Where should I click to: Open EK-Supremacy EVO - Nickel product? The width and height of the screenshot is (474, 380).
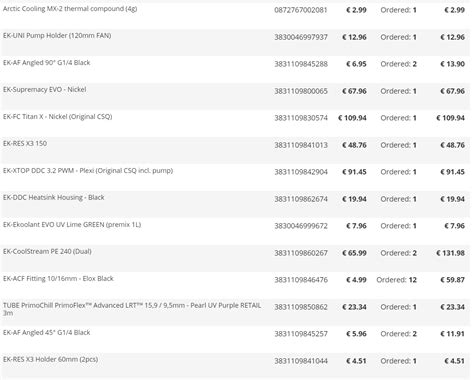pyautogui.click(x=45, y=89)
